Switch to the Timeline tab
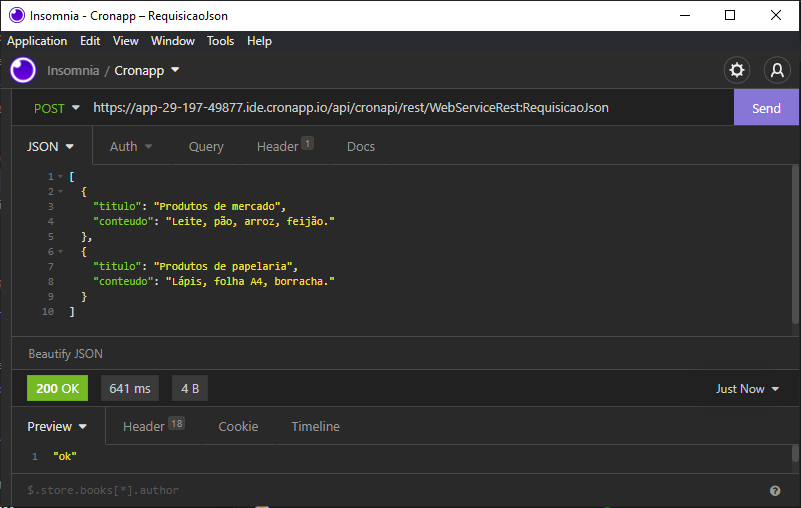 click(315, 426)
